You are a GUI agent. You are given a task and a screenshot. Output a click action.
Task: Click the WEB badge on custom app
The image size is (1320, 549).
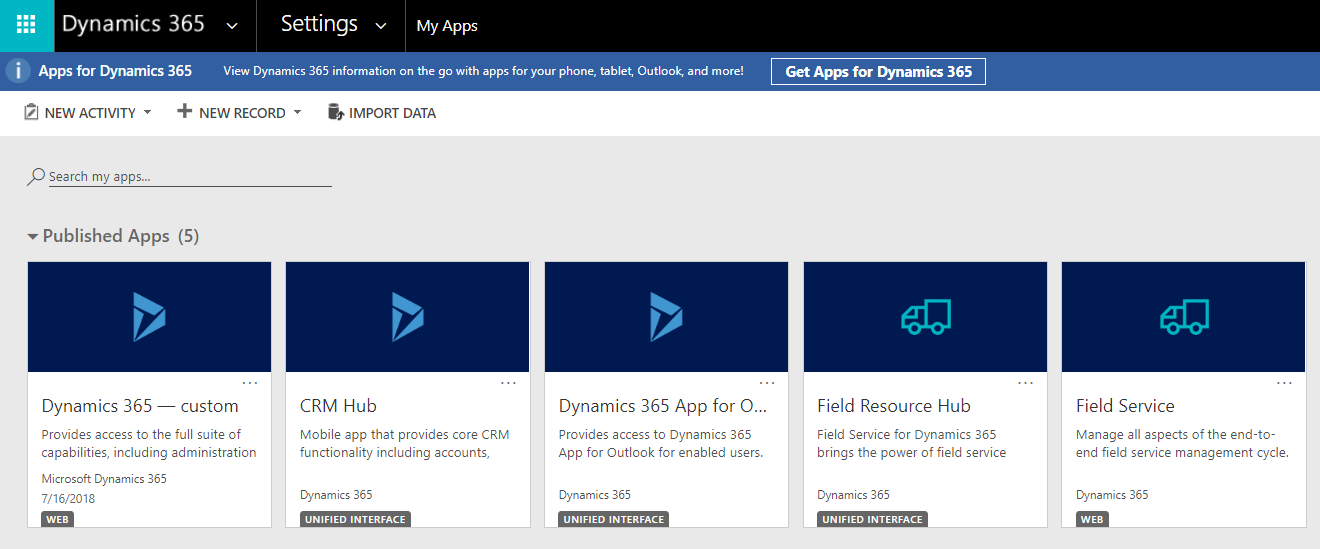[x=58, y=520]
